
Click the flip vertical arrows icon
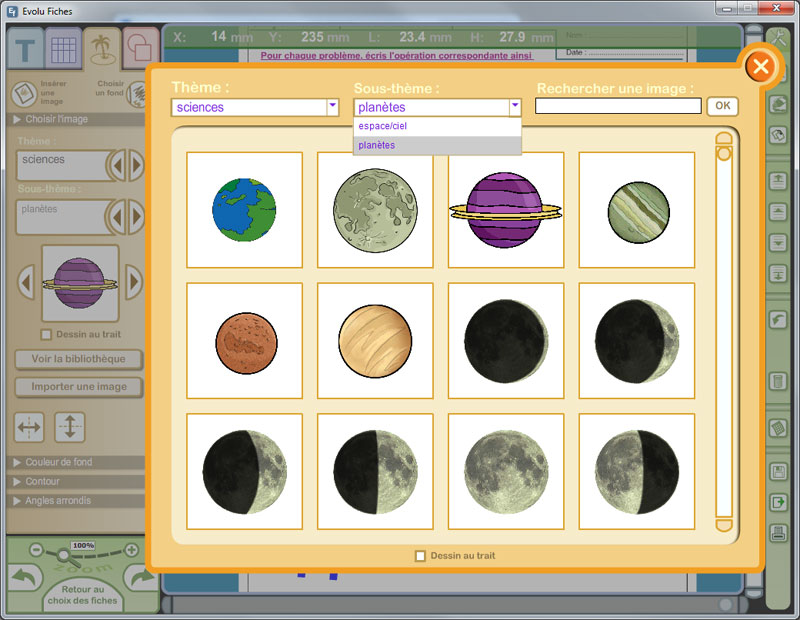click(70, 427)
